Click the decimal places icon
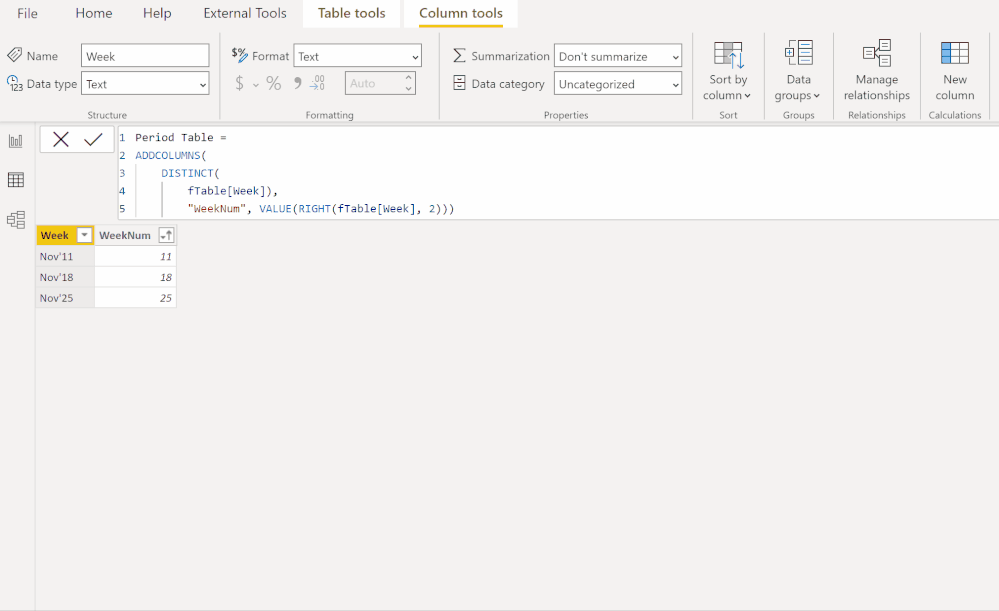The height and width of the screenshot is (611, 999). (317, 83)
